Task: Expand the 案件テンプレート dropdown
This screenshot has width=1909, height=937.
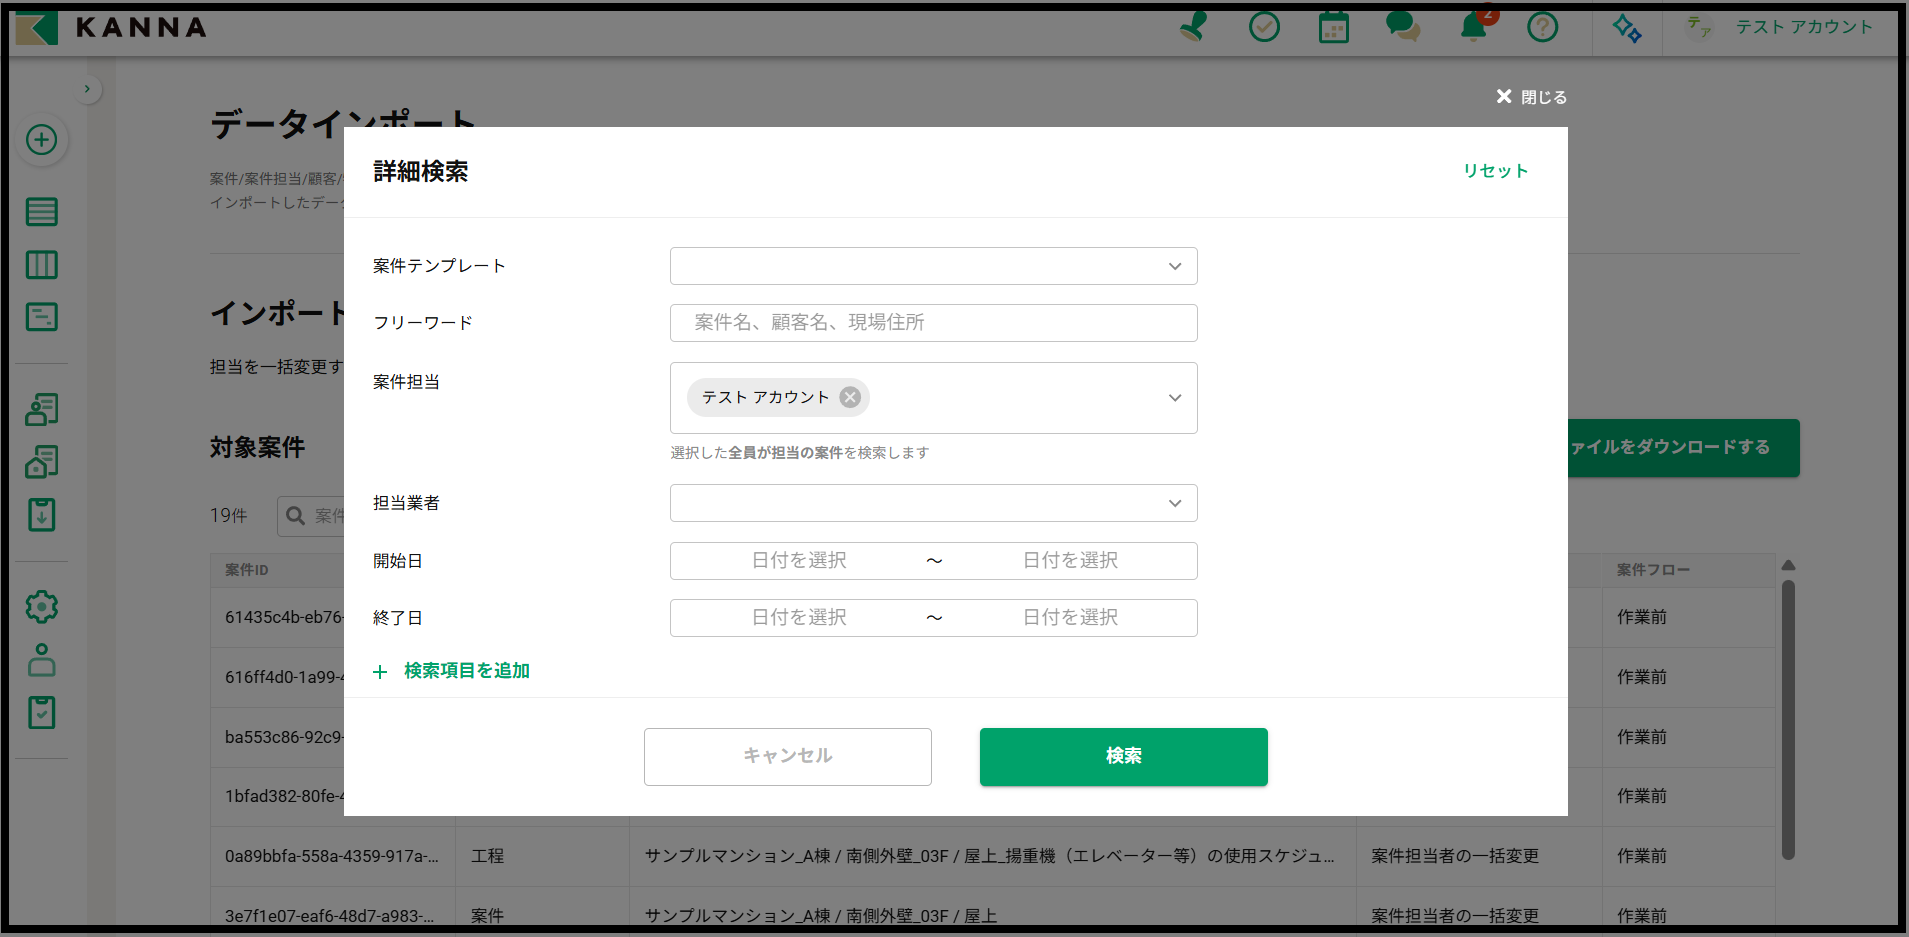Action: tap(1175, 266)
